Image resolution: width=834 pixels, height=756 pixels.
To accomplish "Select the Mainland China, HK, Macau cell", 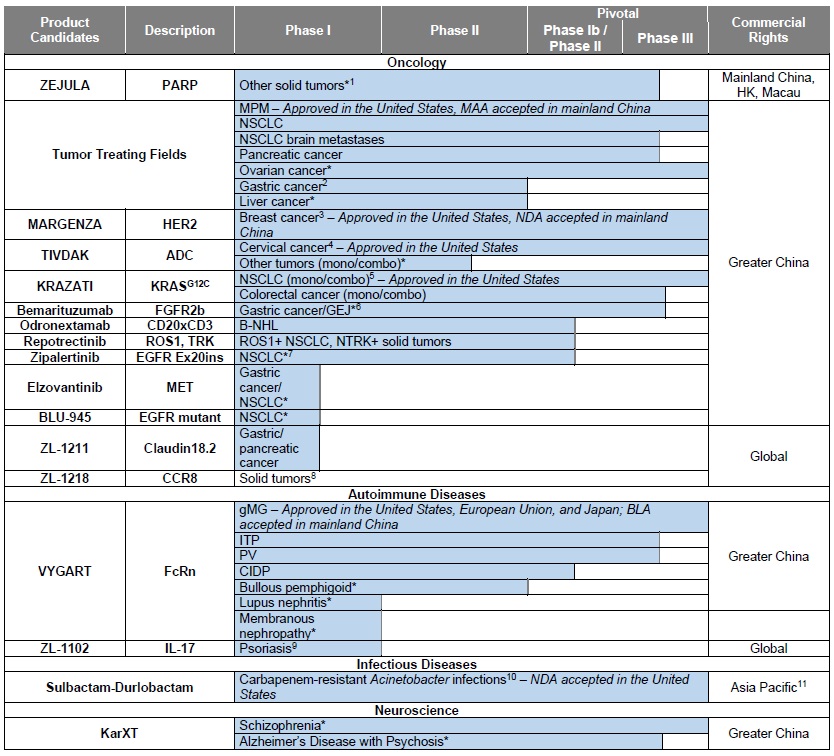I will click(x=768, y=85).
